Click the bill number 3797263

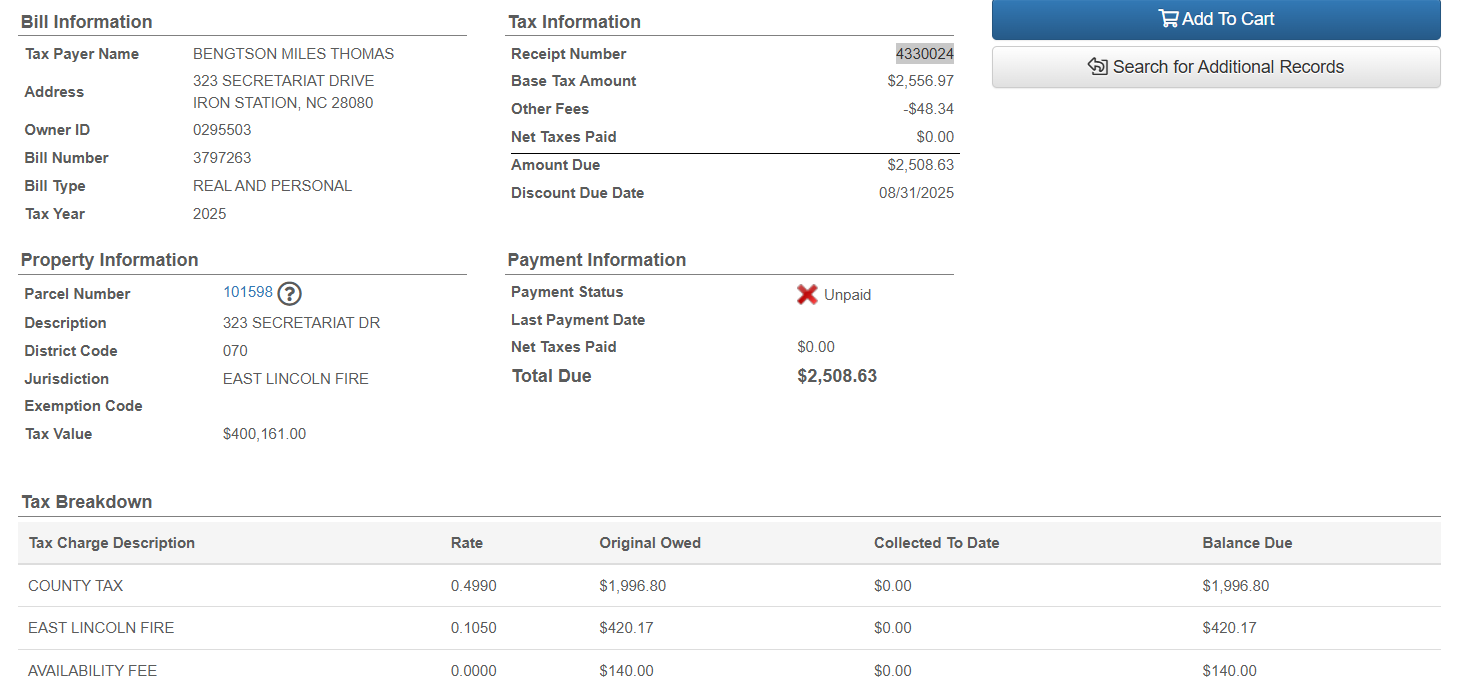pyautogui.click(x=222, y=158)
